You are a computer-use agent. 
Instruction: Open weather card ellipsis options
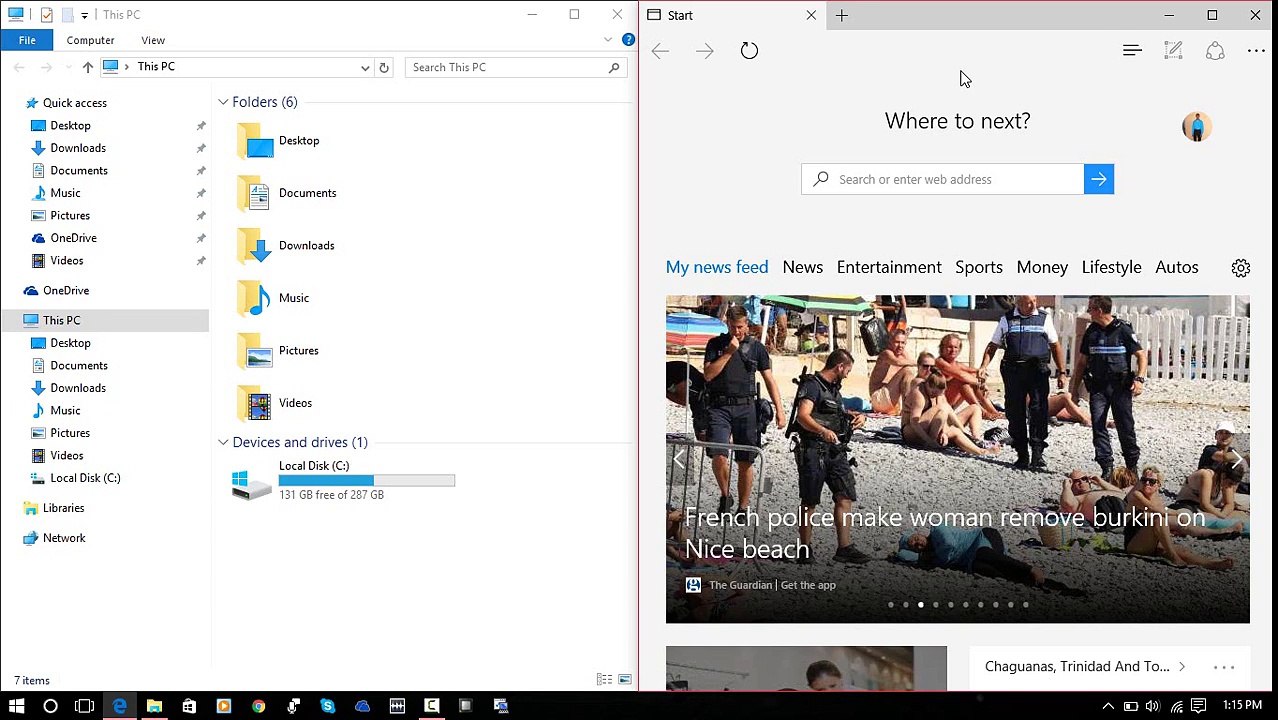pyautogui.click(x=1224, y=667)
